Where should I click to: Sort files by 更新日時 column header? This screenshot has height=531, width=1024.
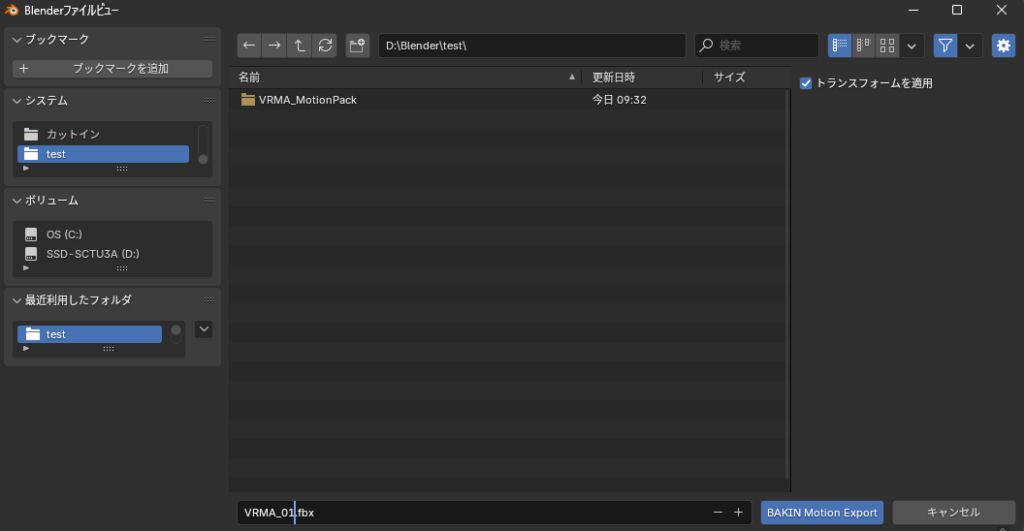click(x=614, y=77)
